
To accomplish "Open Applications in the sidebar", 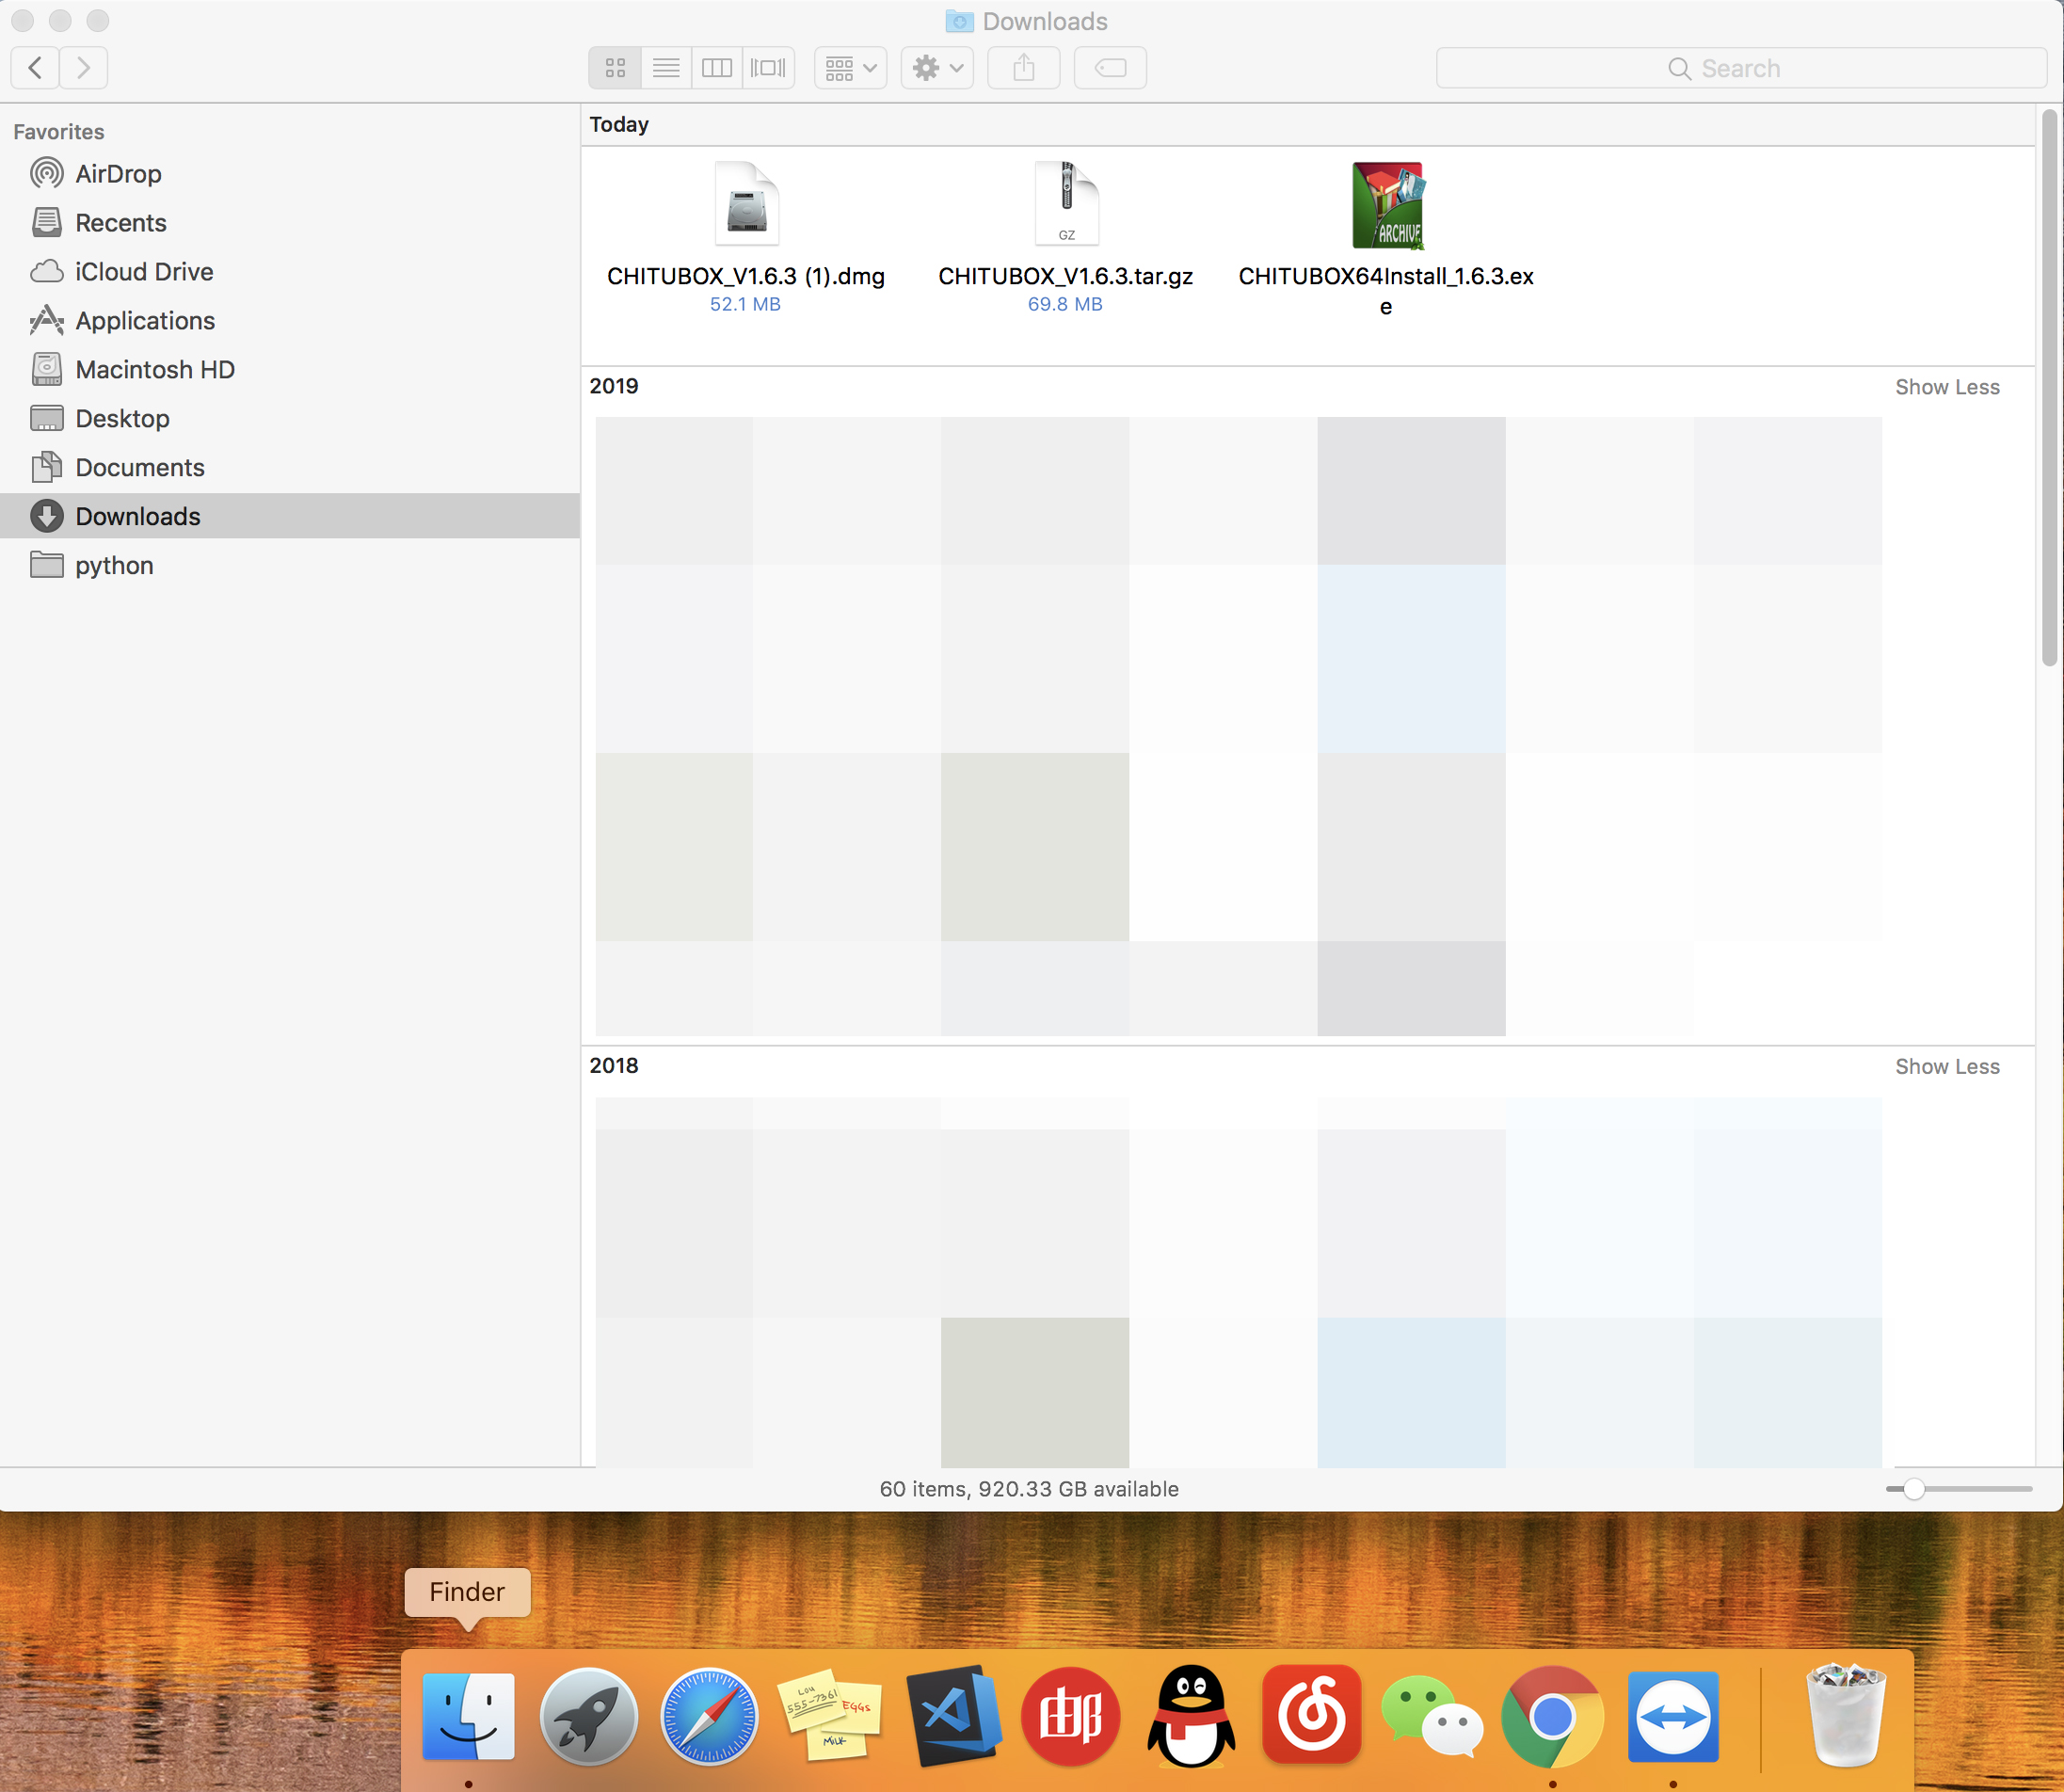I will coord(290,321).
